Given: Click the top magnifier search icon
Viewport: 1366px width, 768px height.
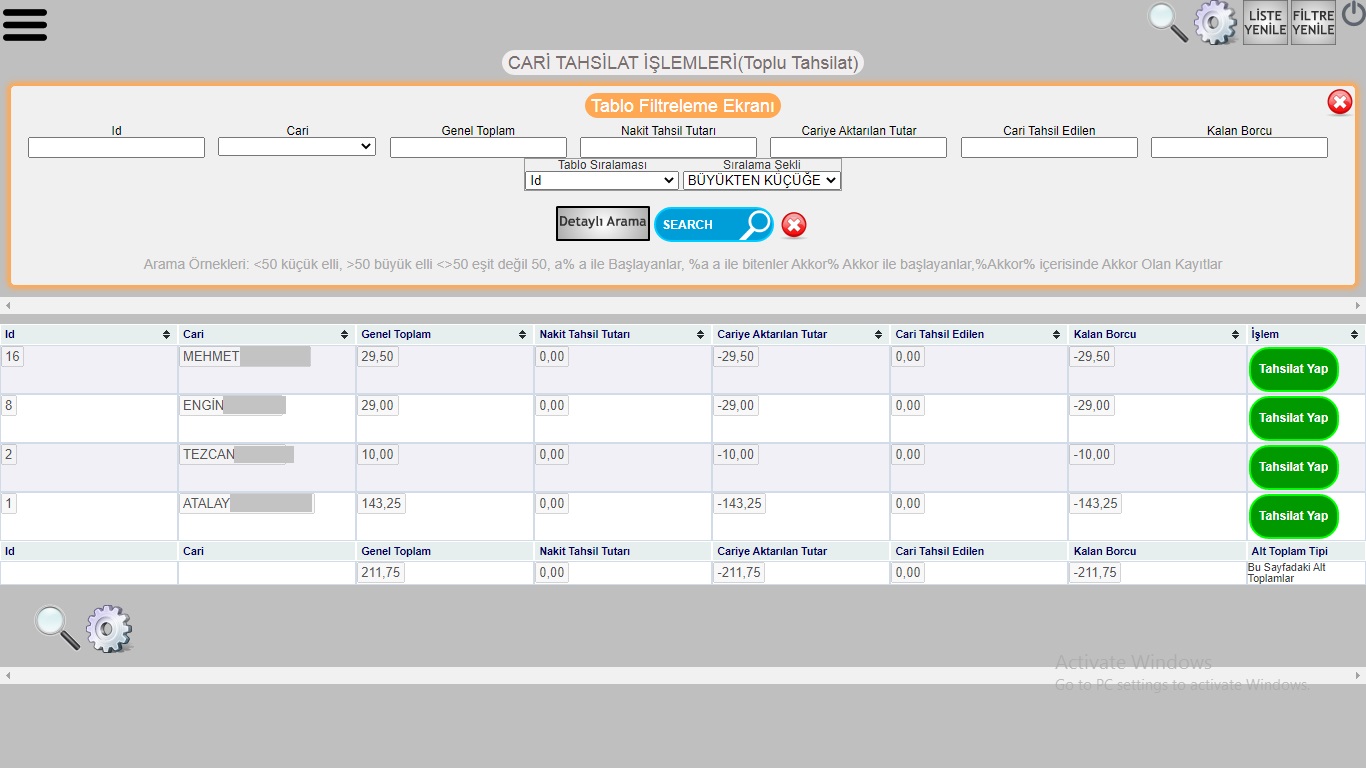Looking at the screenshot, I should (x=1167, y=22).
